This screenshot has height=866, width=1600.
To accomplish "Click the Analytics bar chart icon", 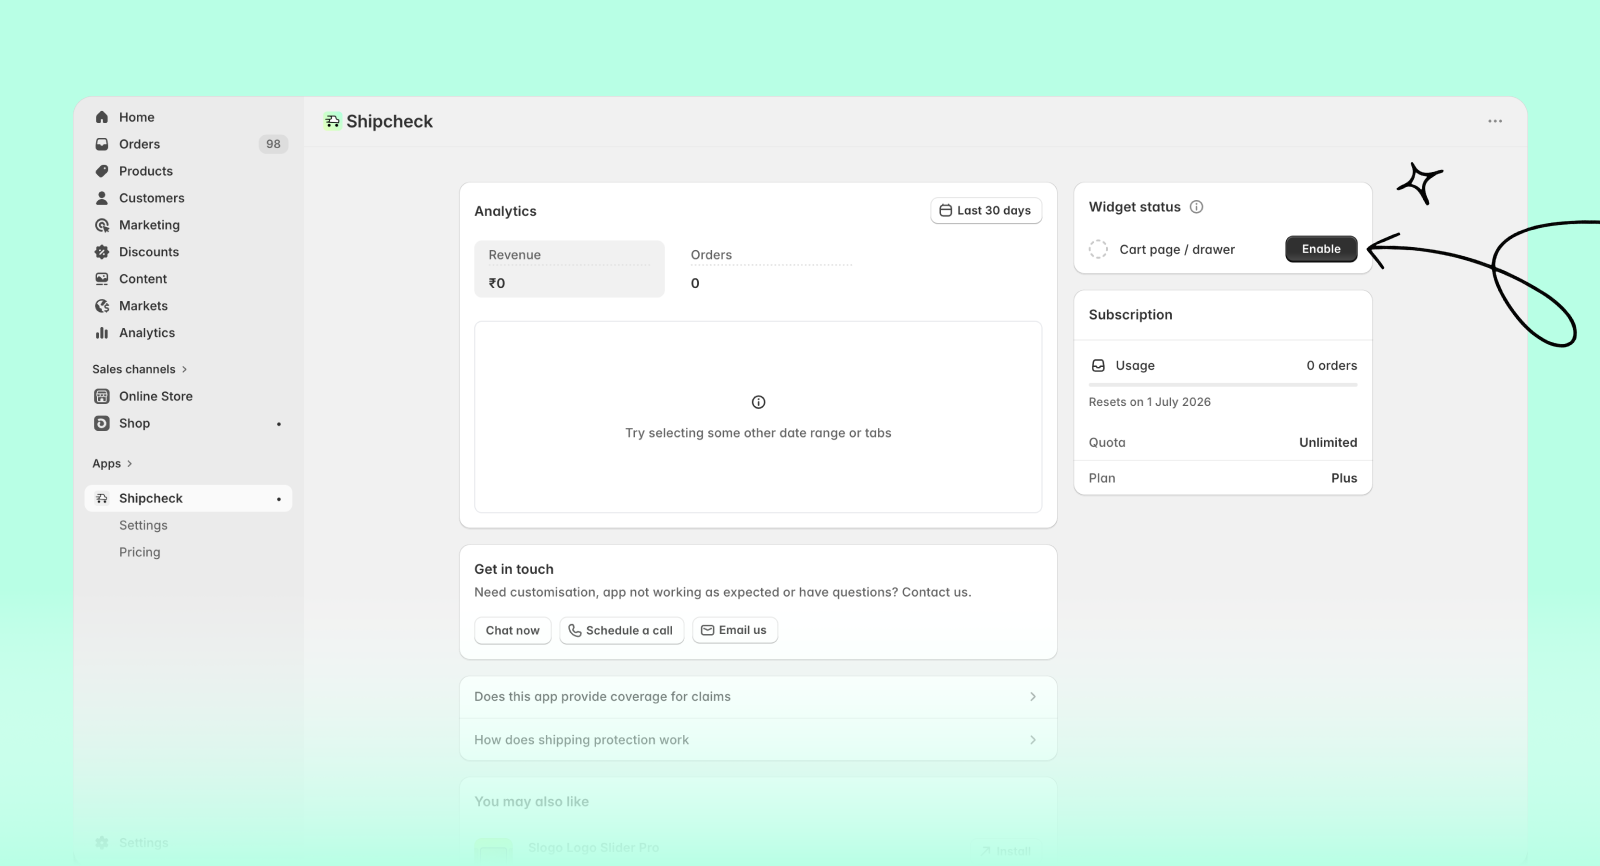I will tap(102, 333).
